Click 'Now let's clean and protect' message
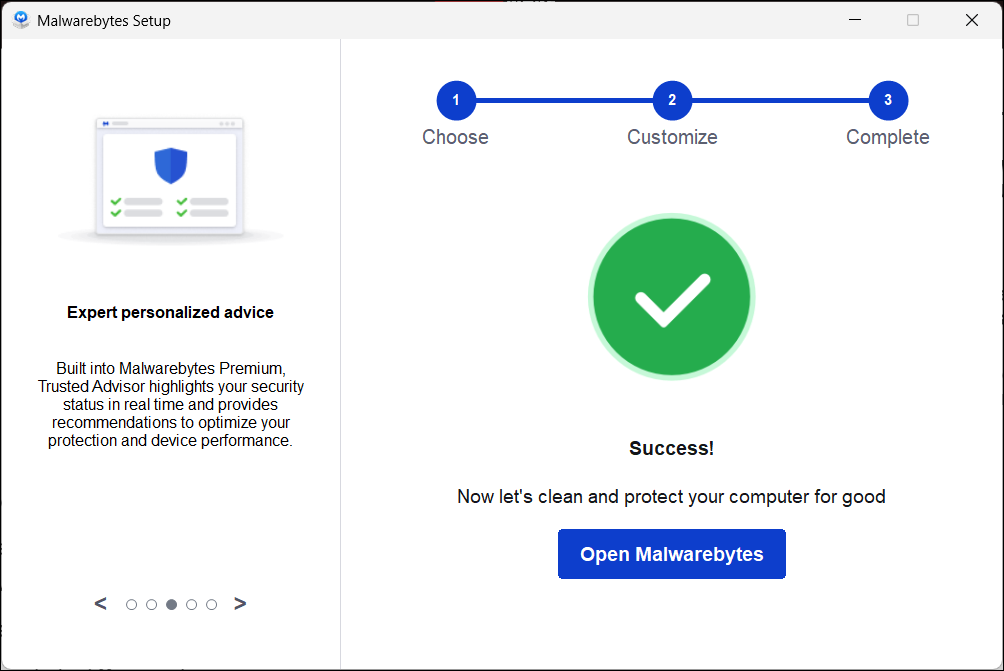The height and width of the screenshot is (671, 1004). [x=671, y=497]
